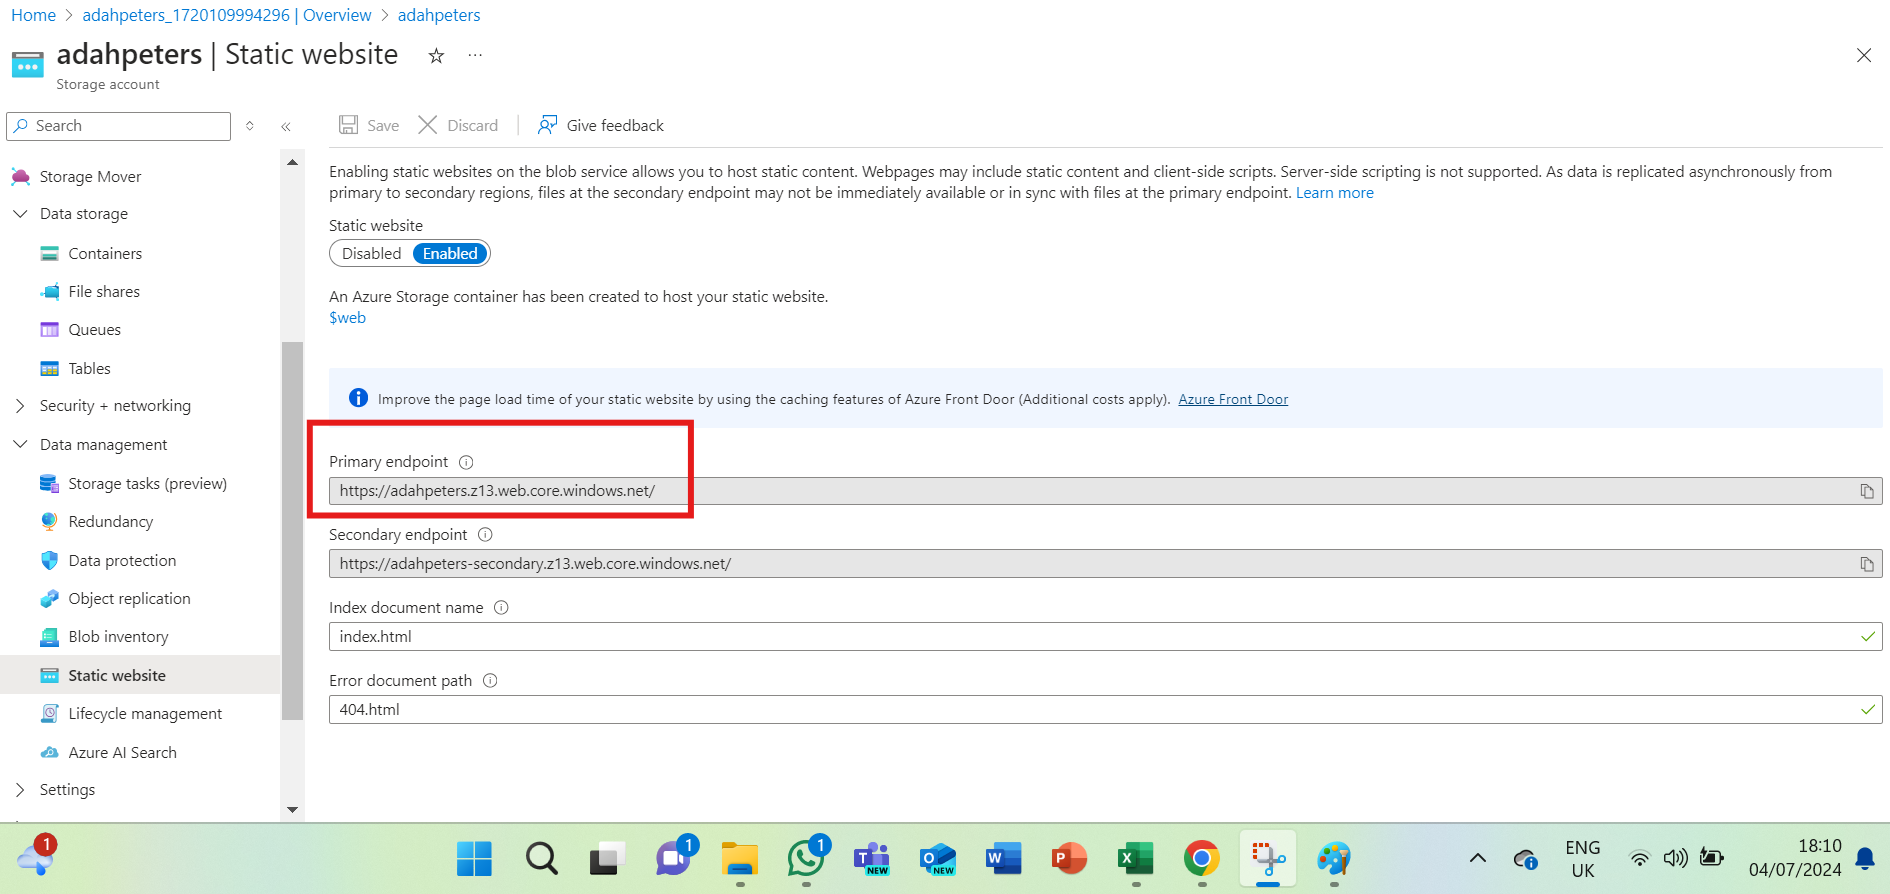Screen dimensions: 1890x894
Task: Select Static website in sidebar
Action: click(140, 676)
